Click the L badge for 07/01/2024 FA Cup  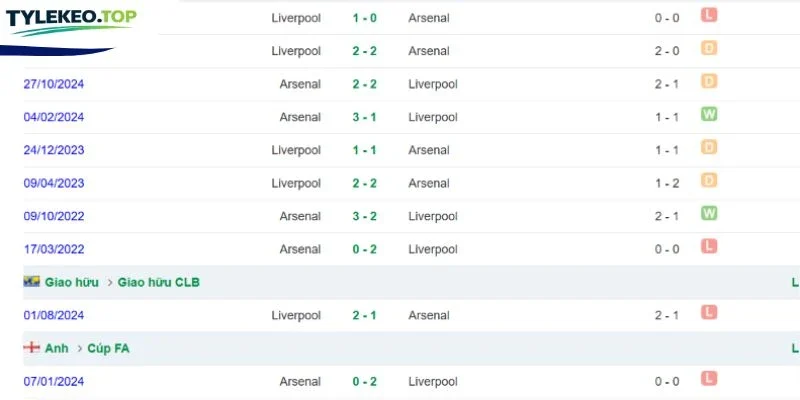coord(709,379)
